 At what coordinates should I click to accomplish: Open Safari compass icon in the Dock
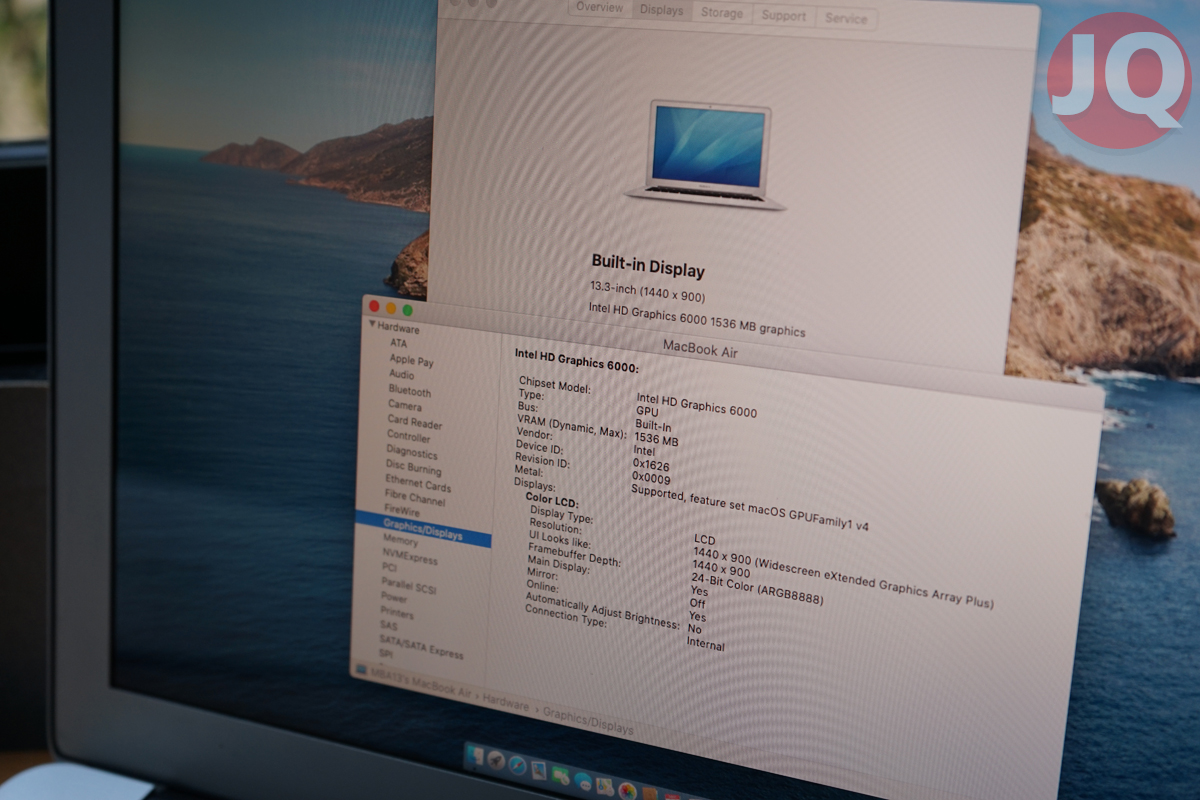(517, 765)
